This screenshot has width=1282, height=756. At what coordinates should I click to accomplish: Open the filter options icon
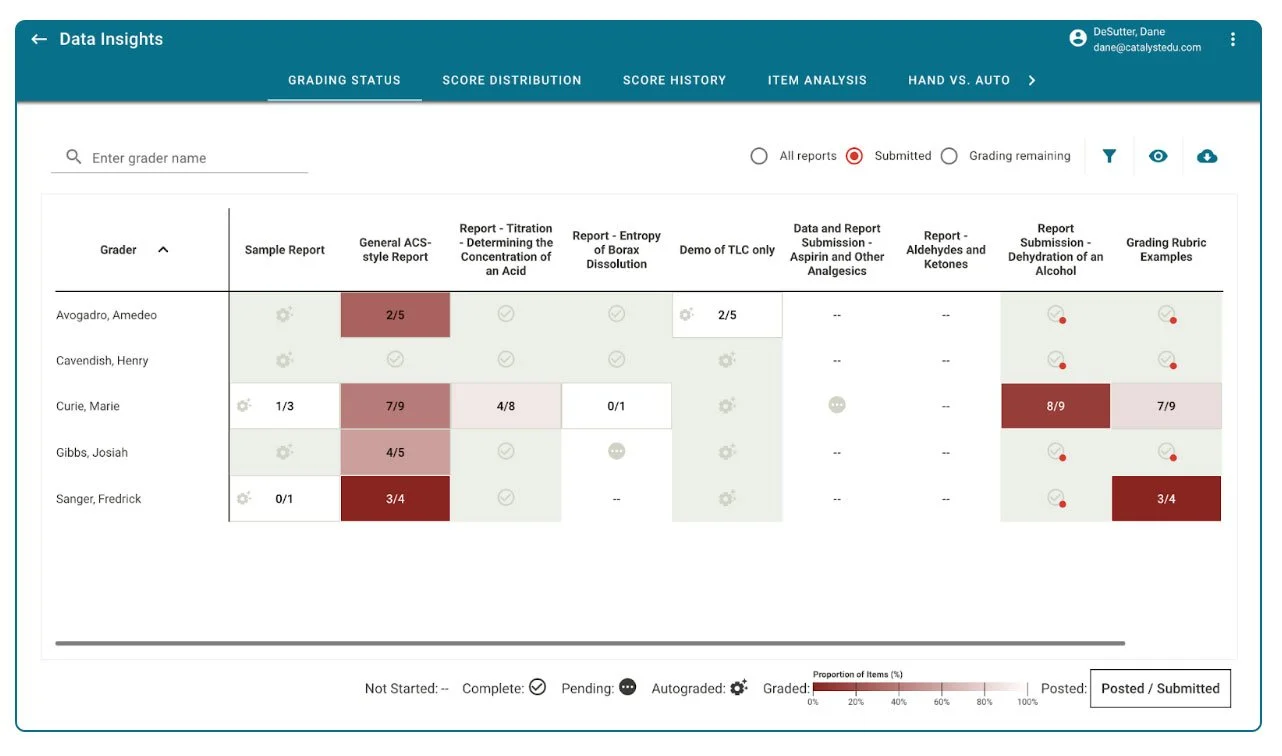1108,156
